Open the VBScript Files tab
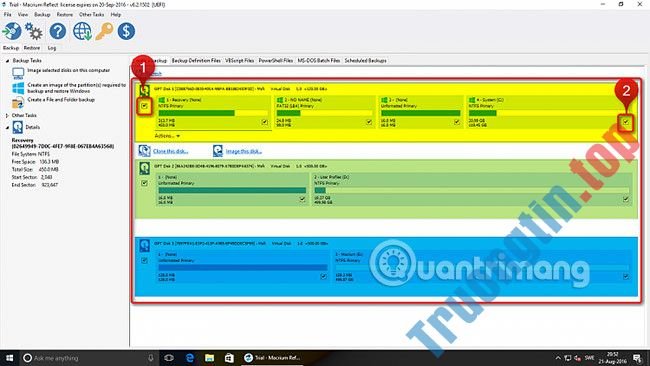The width and height of the screenshot is (650, 366). tap(240, 61)
